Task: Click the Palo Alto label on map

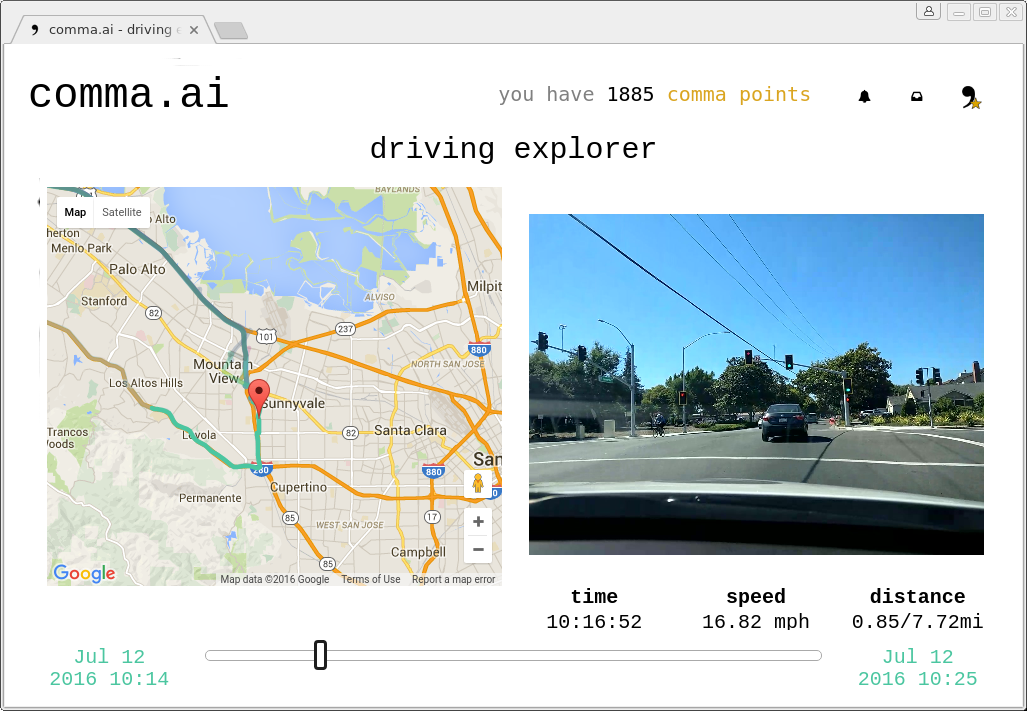Action: pyautogui.click(x=138, y=269)
